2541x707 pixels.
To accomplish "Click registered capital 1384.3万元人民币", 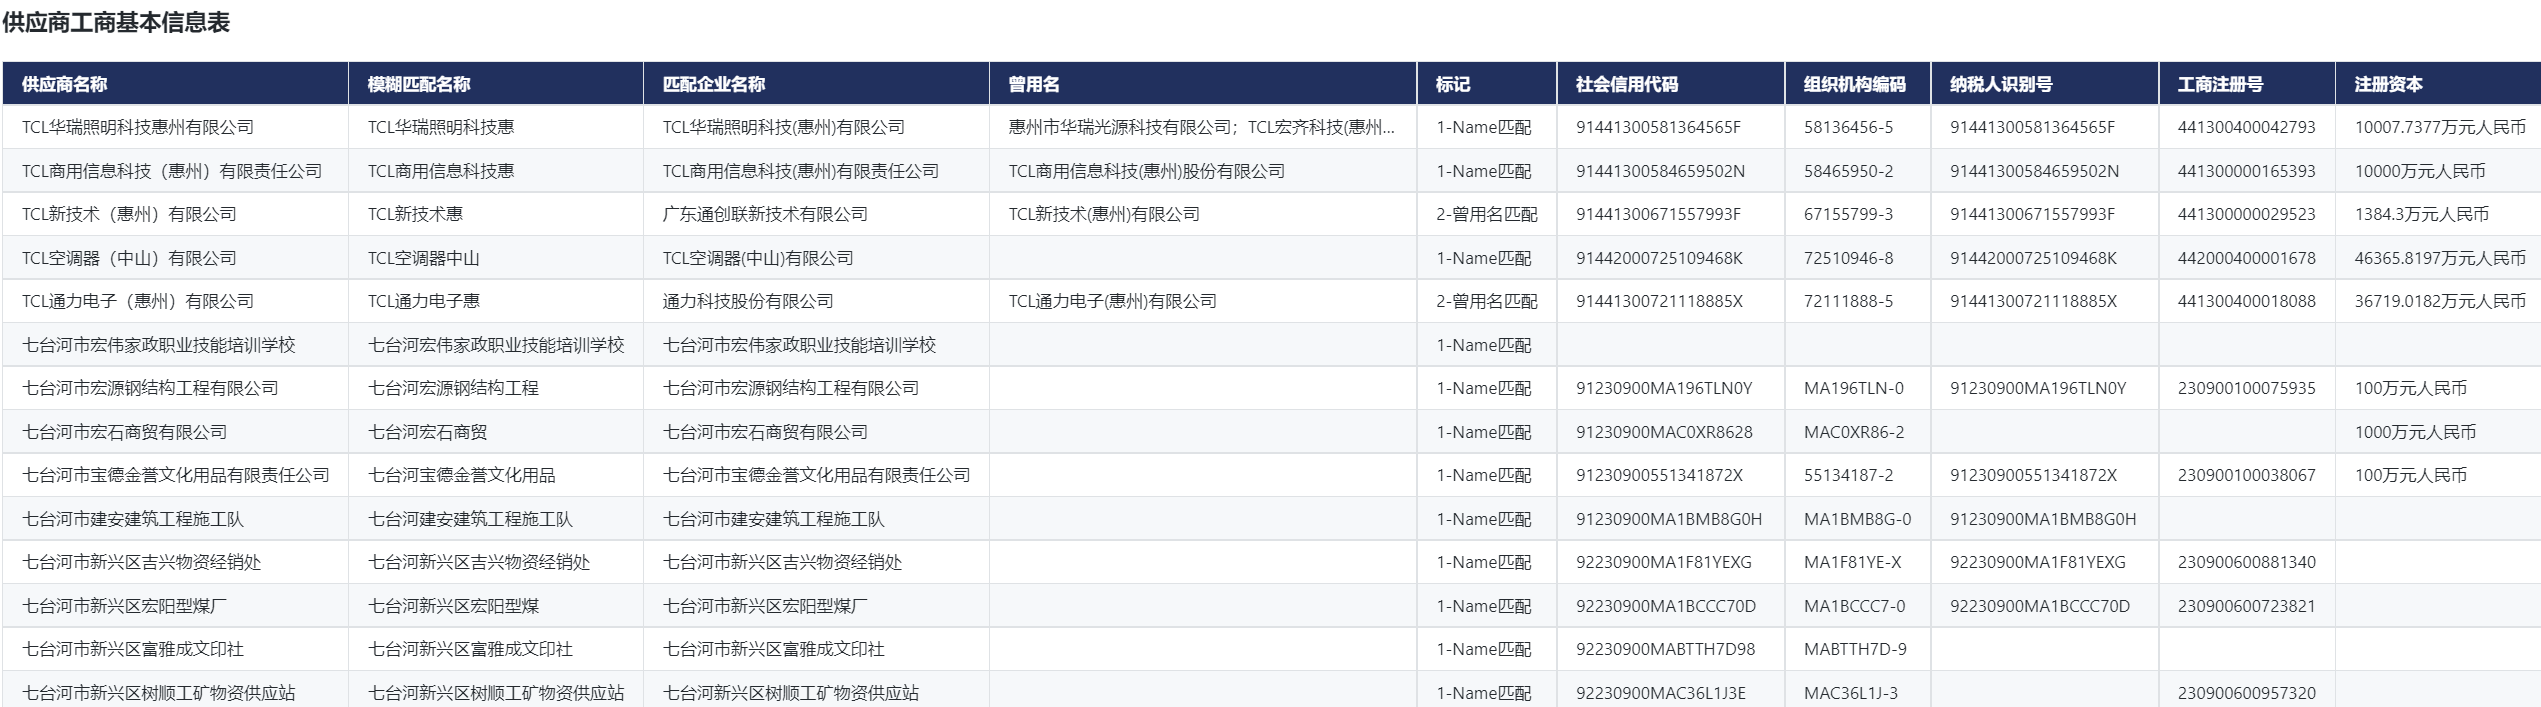I will point(2422,214).
